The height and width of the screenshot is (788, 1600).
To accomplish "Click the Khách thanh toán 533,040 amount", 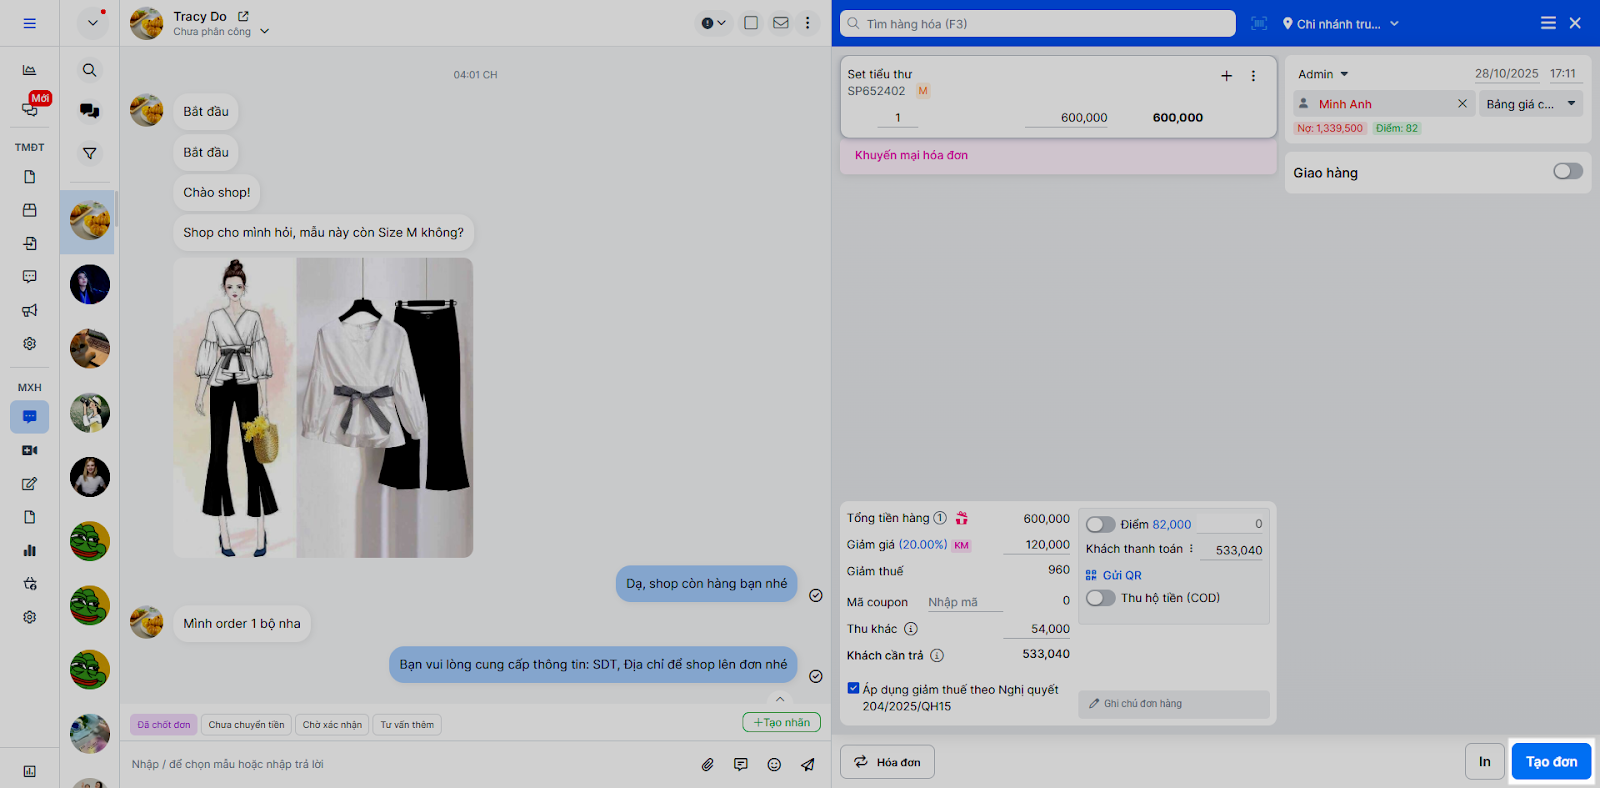I will 1232,550.
